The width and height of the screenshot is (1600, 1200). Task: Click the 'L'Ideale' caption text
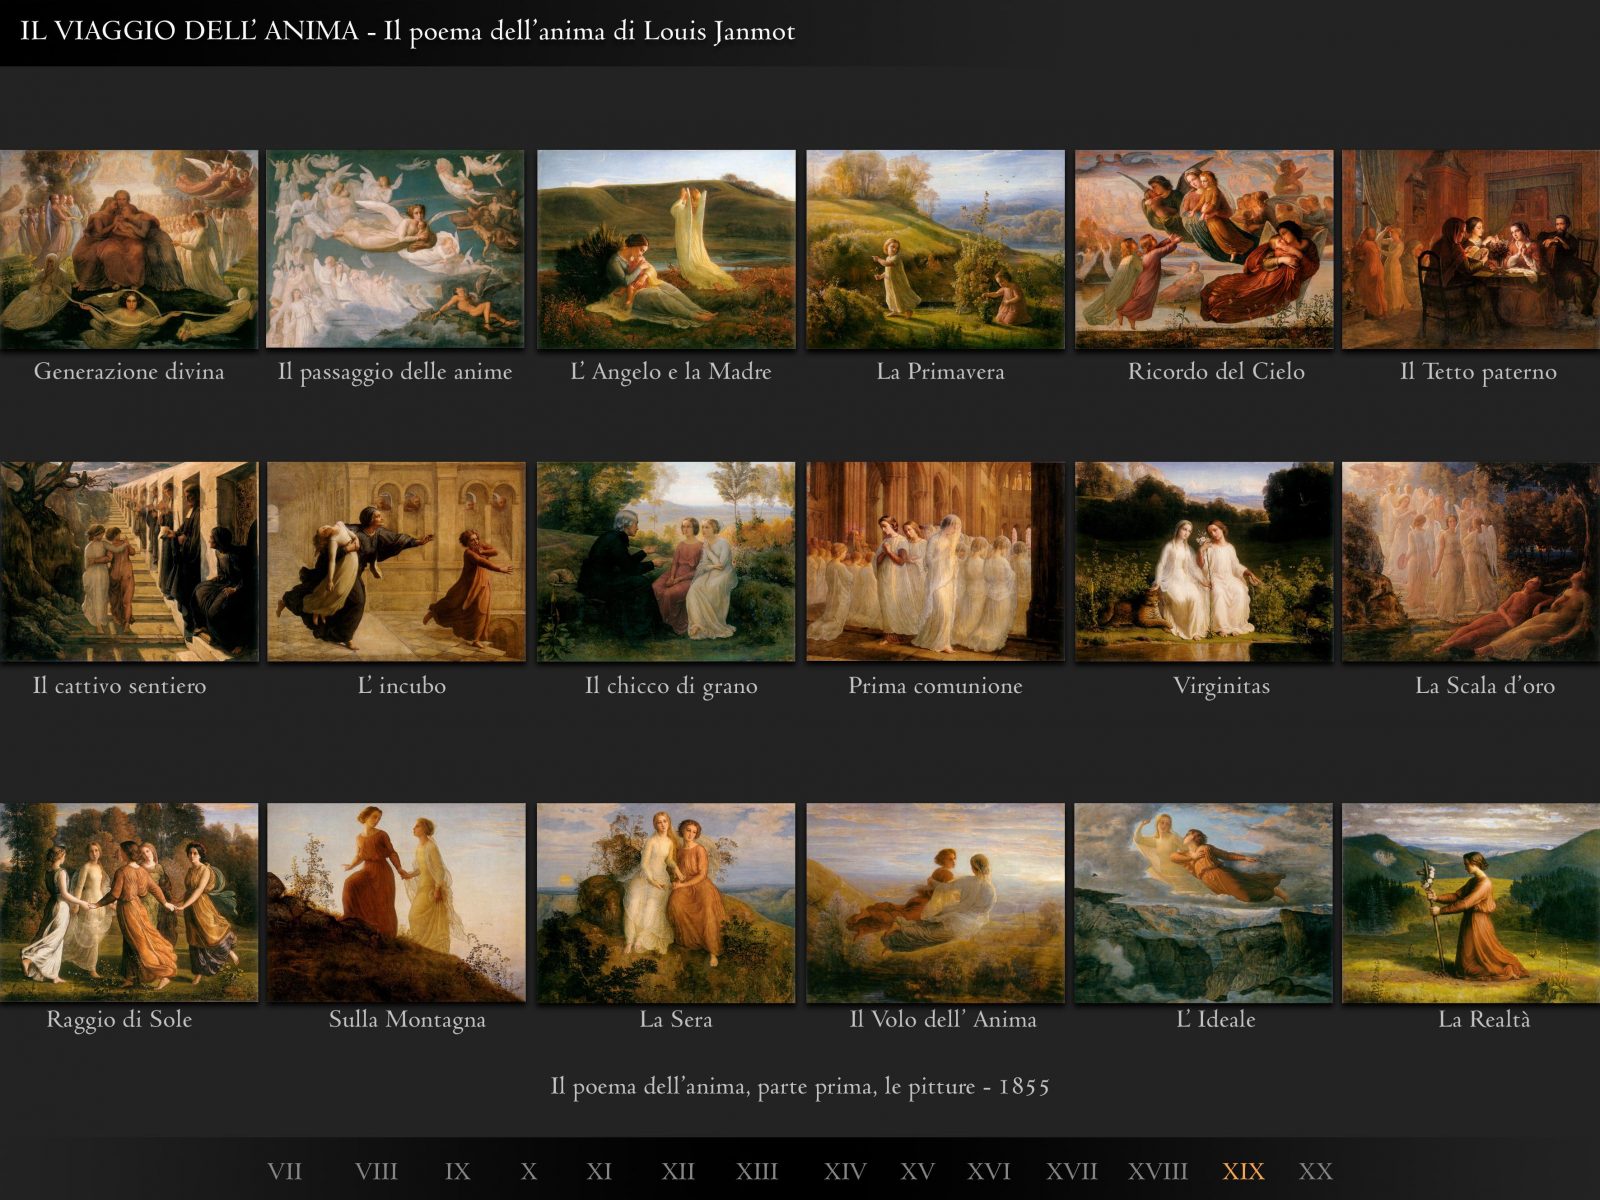coord(1215,1020)
